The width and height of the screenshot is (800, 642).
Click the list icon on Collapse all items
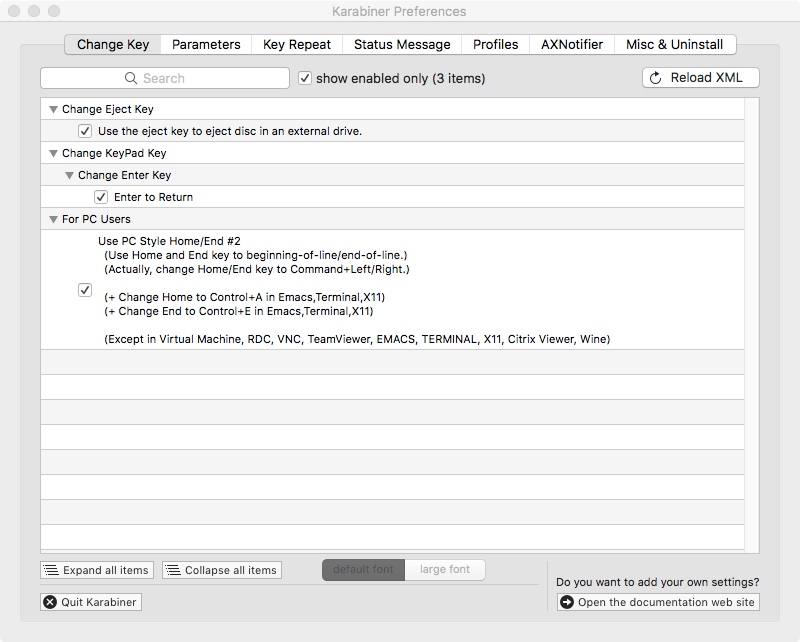coord(173,570)
